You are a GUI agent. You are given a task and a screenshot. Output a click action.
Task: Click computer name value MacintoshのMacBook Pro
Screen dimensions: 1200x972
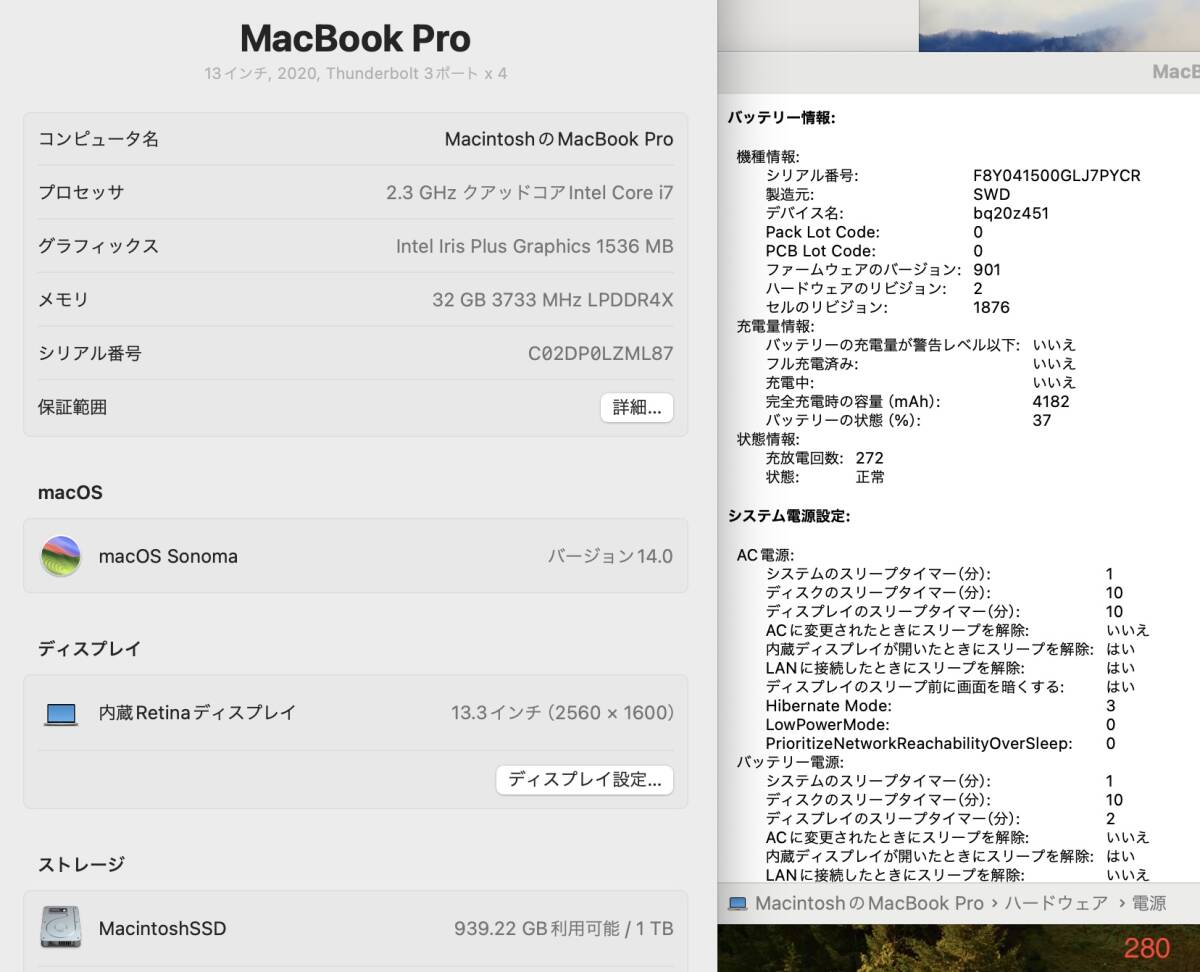[559, 139]
